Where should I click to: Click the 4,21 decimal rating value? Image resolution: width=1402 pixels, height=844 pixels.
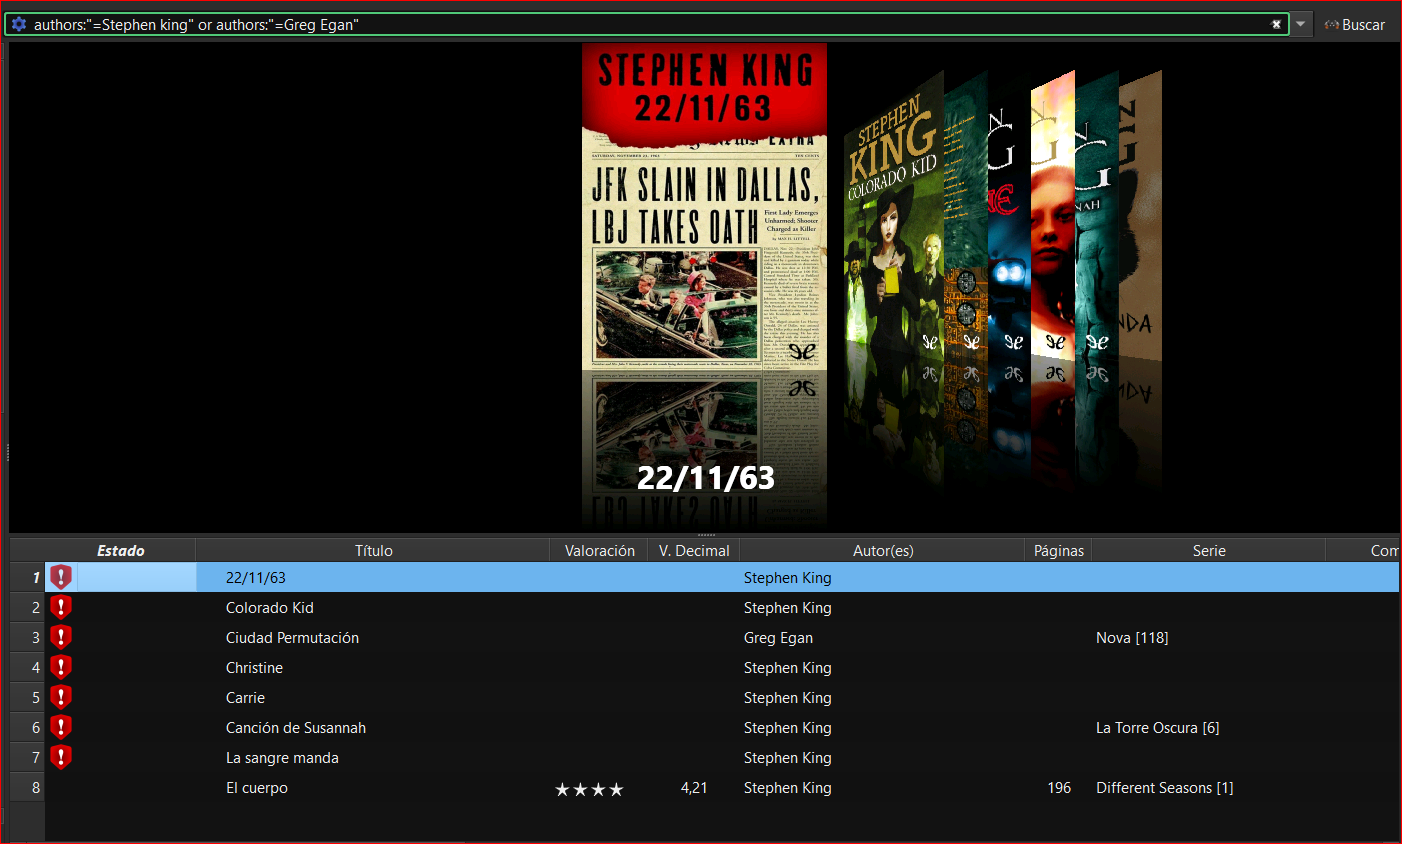coord(694,788)
